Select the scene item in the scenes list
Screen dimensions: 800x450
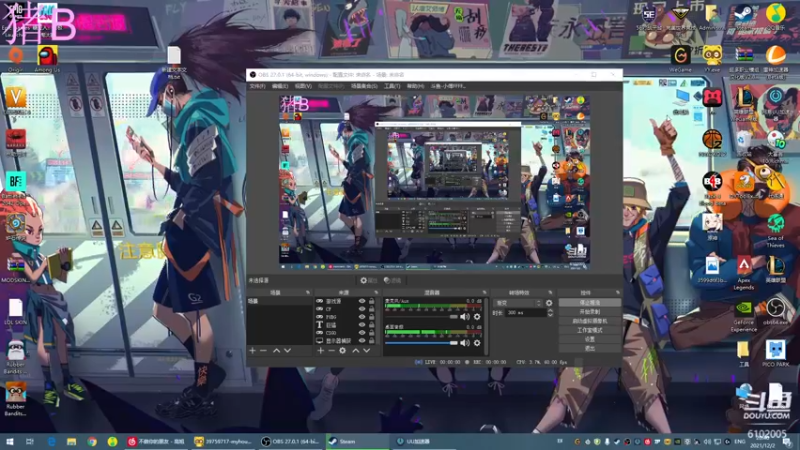pos(280,302)
